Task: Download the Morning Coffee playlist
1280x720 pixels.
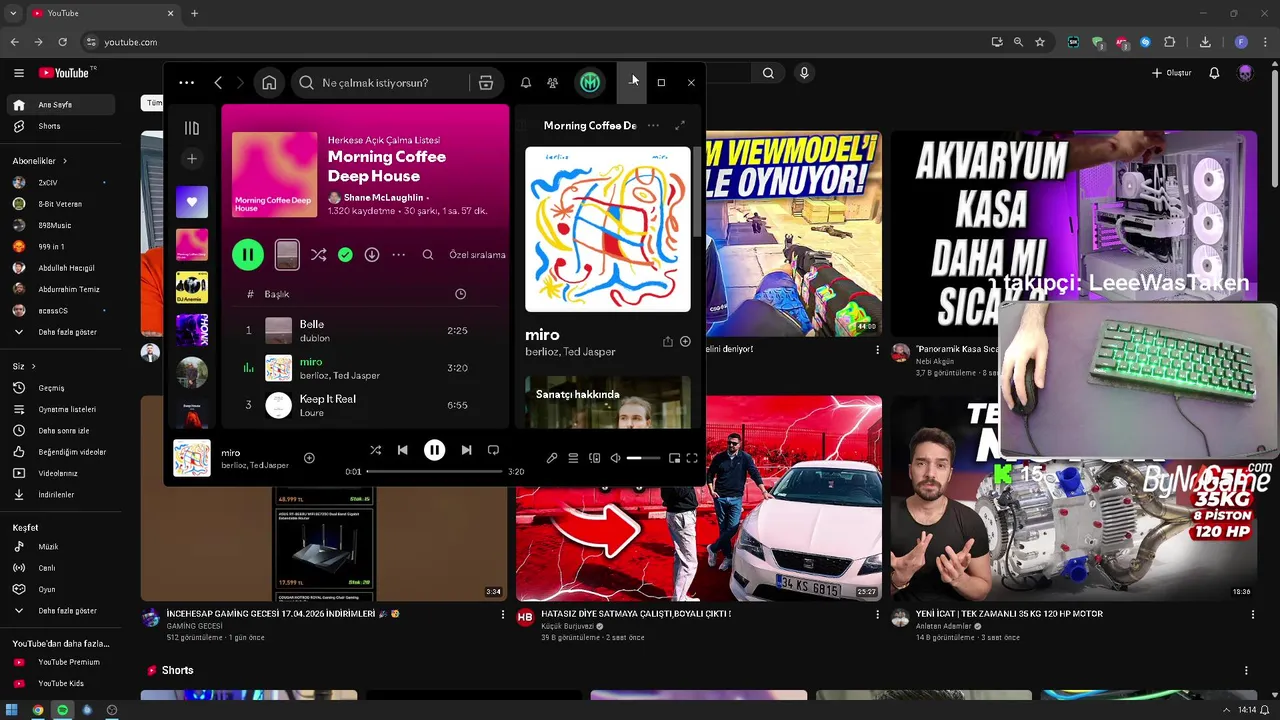Action: (372, 255)
